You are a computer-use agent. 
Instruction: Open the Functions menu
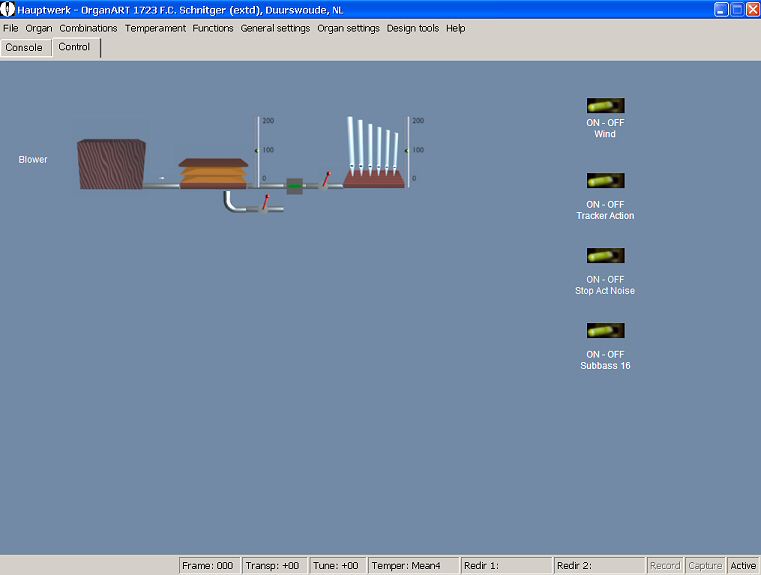click(x=213, y=28)
